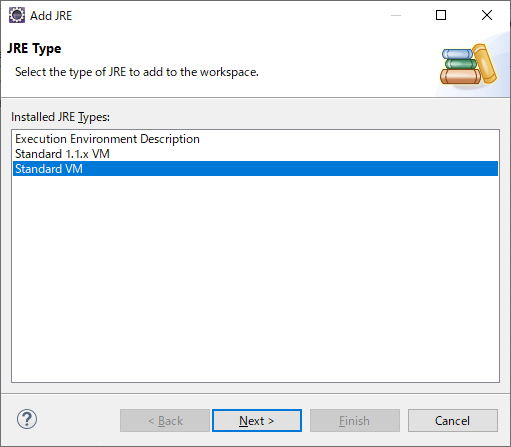Click the Add JRE title text
Screen dimensions: 511x447
coord(51,16)
